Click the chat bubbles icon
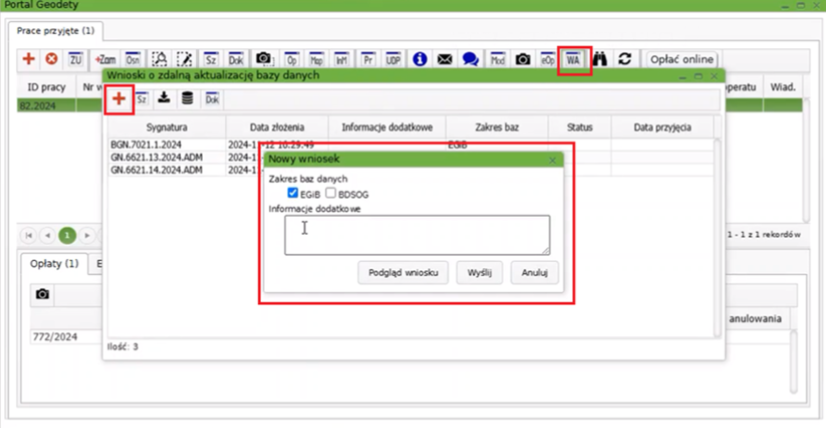This screenshot has width=826, height=428. (470, 60)
